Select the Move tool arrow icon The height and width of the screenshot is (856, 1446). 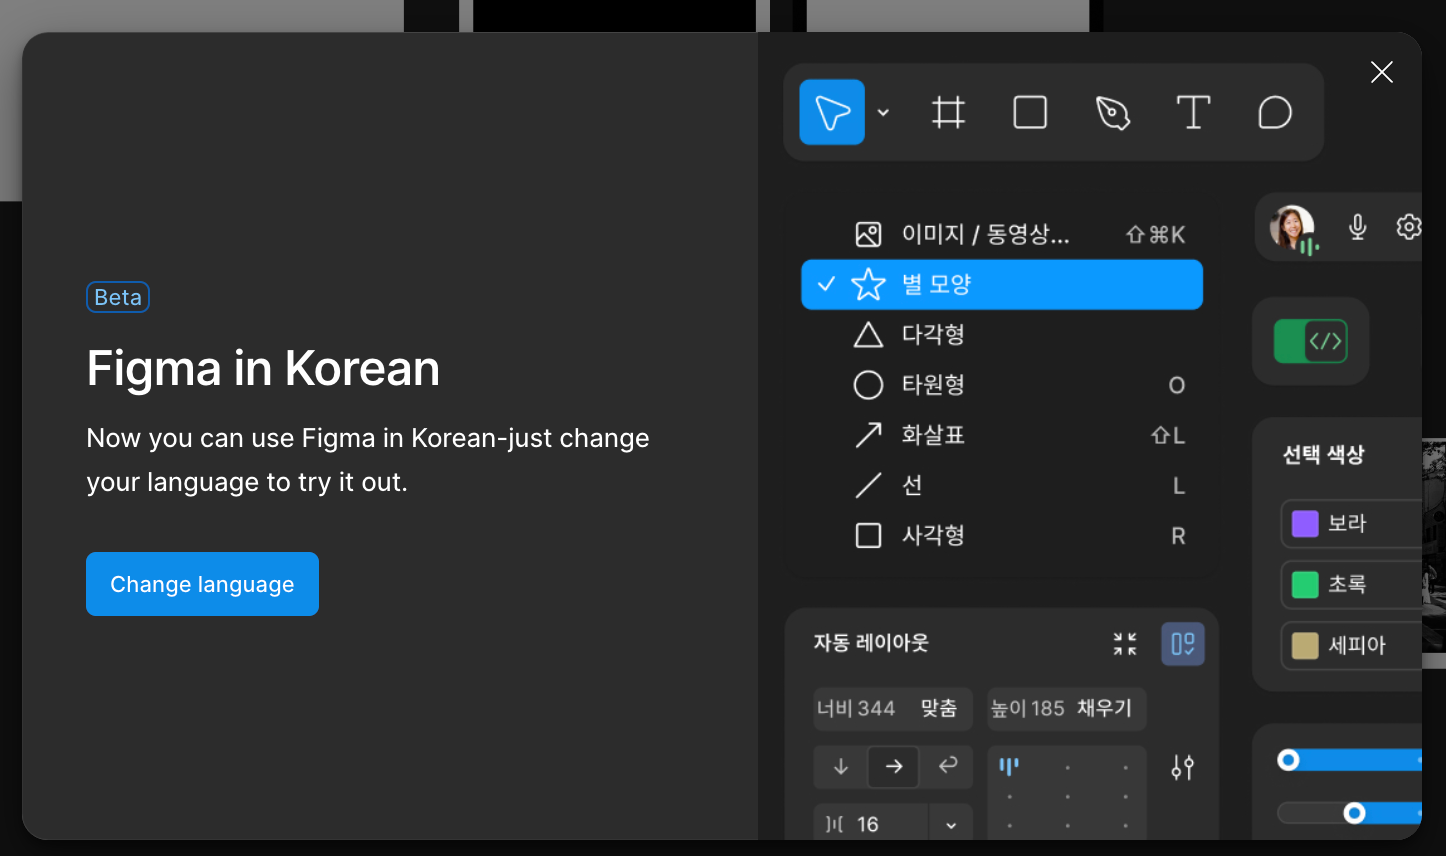(832, 112)
